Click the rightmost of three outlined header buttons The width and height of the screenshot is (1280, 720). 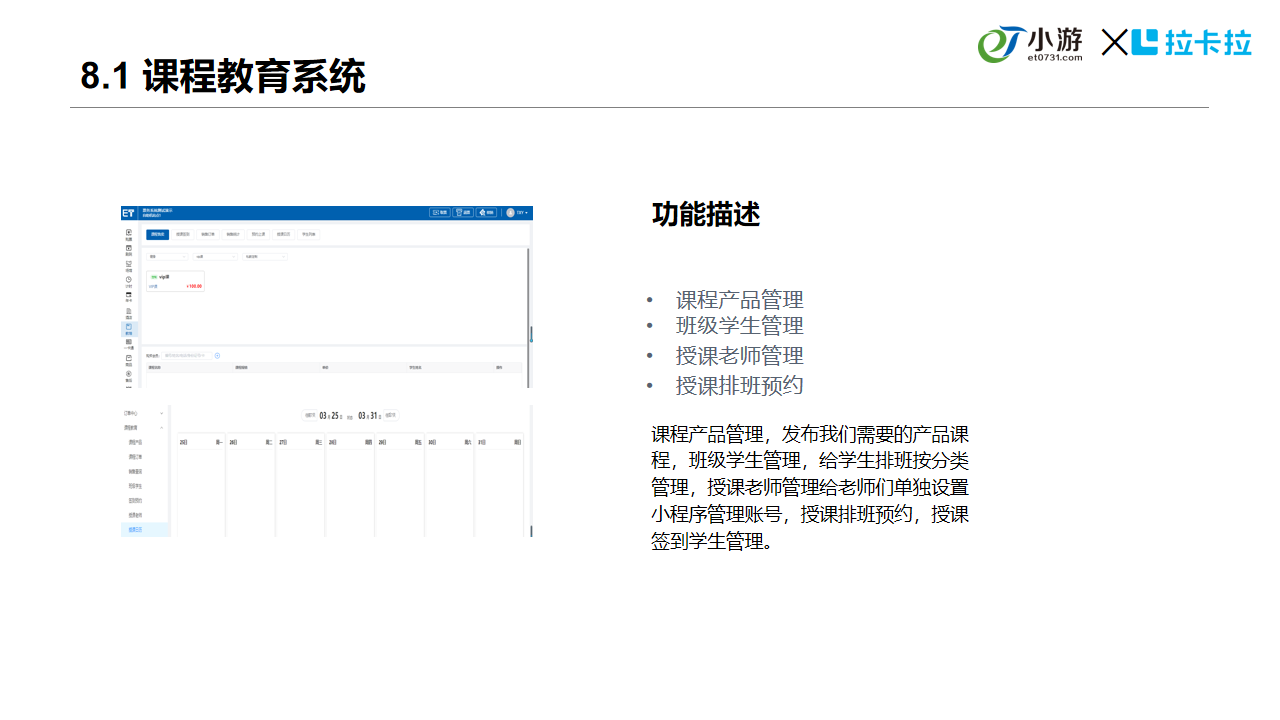[x=486, y=212]
